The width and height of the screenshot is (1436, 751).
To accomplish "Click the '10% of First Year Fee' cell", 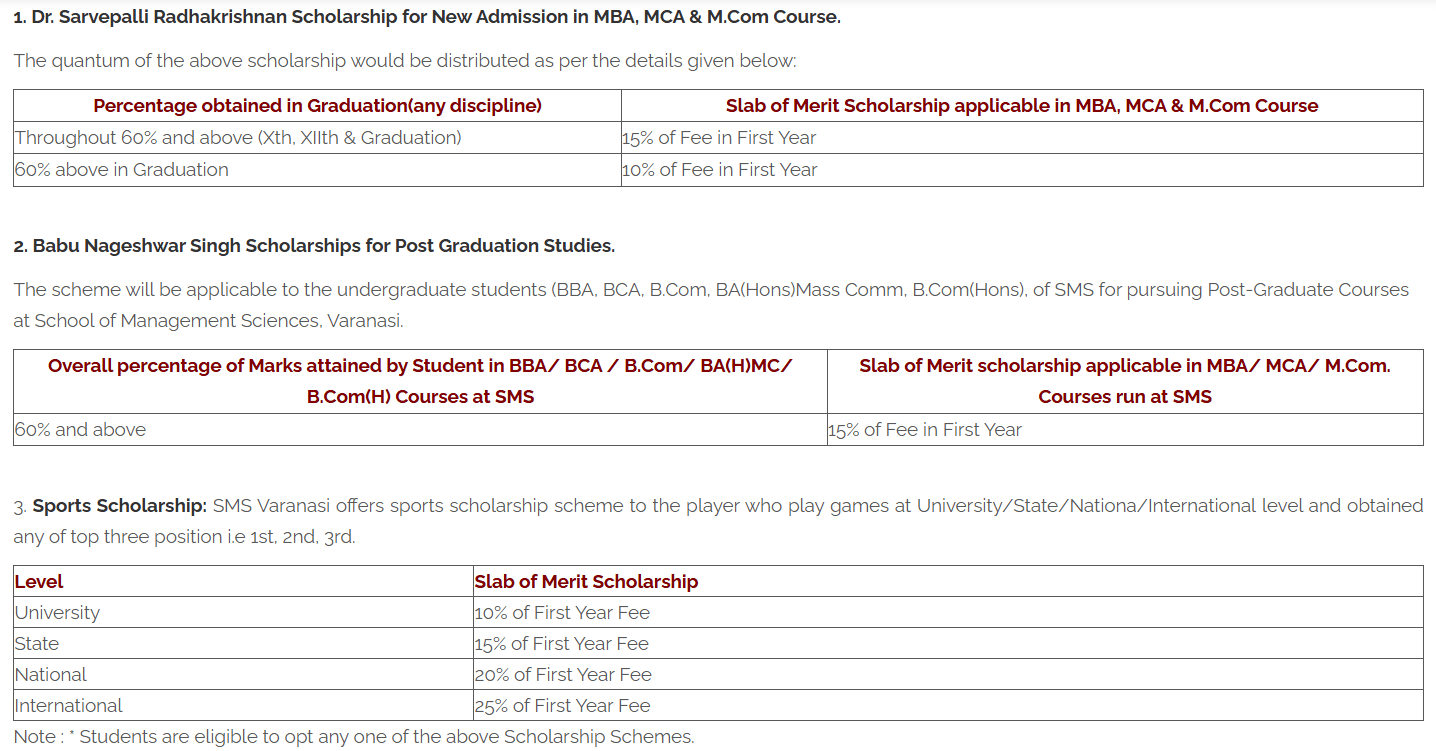I will coord(563,612).
